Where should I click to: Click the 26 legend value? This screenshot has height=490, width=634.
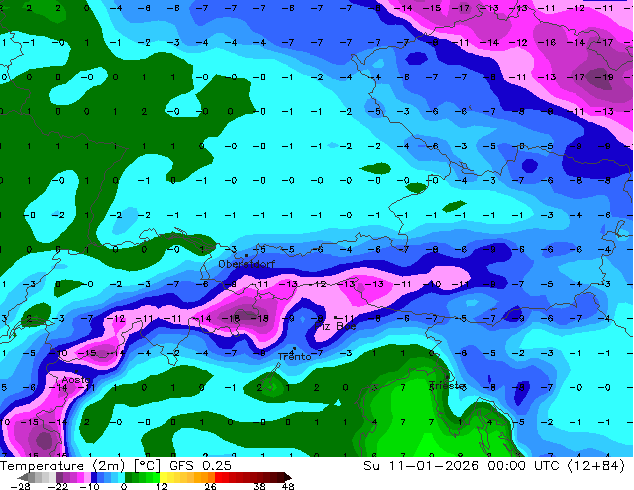click(x=210, y=486)
